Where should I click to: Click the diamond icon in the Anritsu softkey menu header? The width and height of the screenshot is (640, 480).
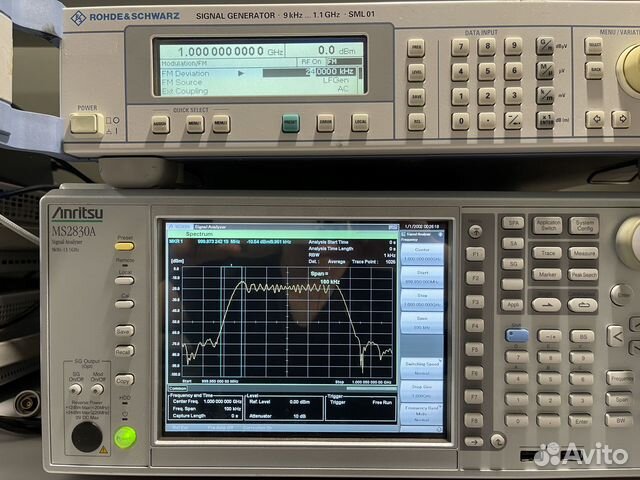pos(440,235)
